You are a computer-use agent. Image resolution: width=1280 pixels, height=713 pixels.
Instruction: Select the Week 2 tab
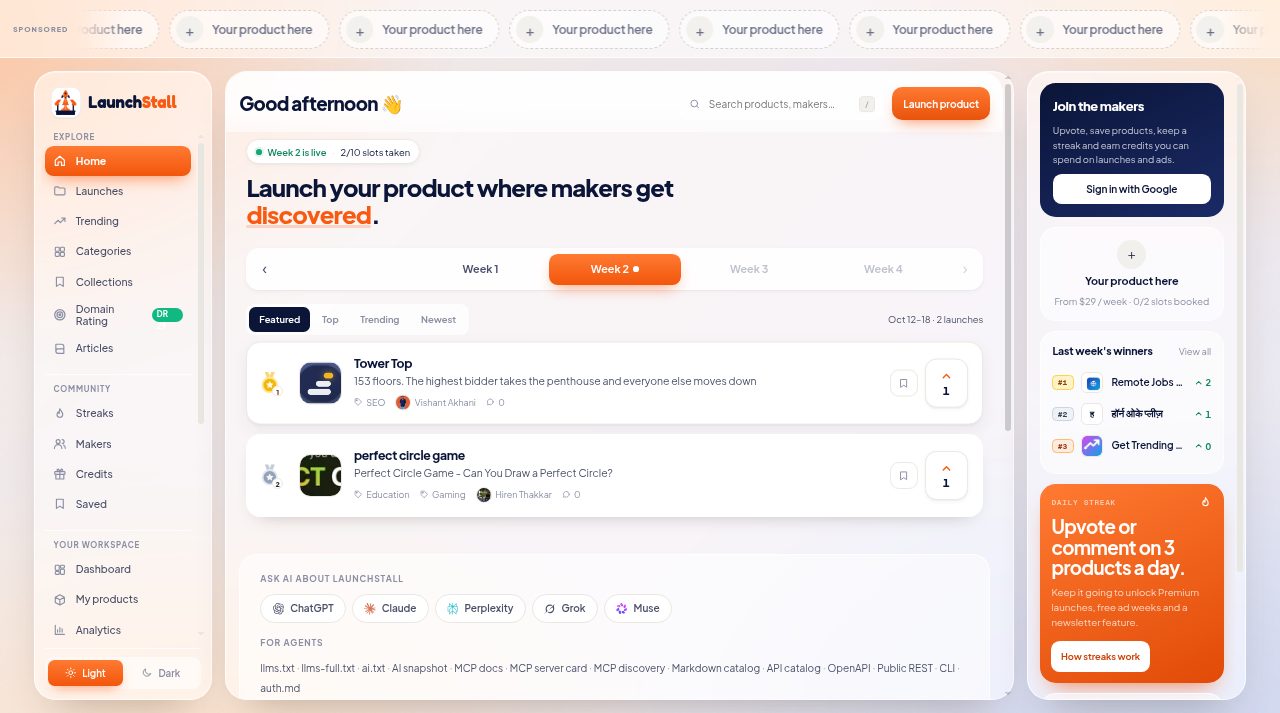click(x=615, y=269)
